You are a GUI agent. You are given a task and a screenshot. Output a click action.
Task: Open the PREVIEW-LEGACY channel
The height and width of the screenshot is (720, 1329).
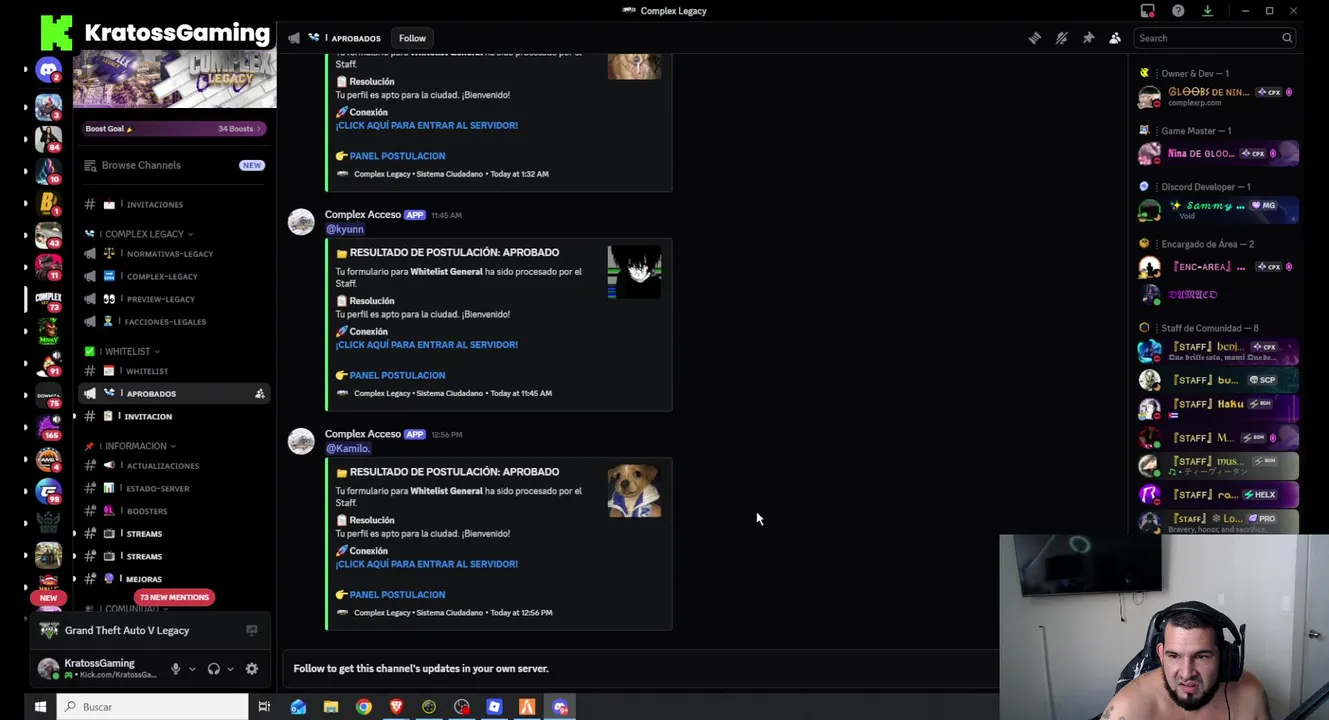click(x=174, y=299)
